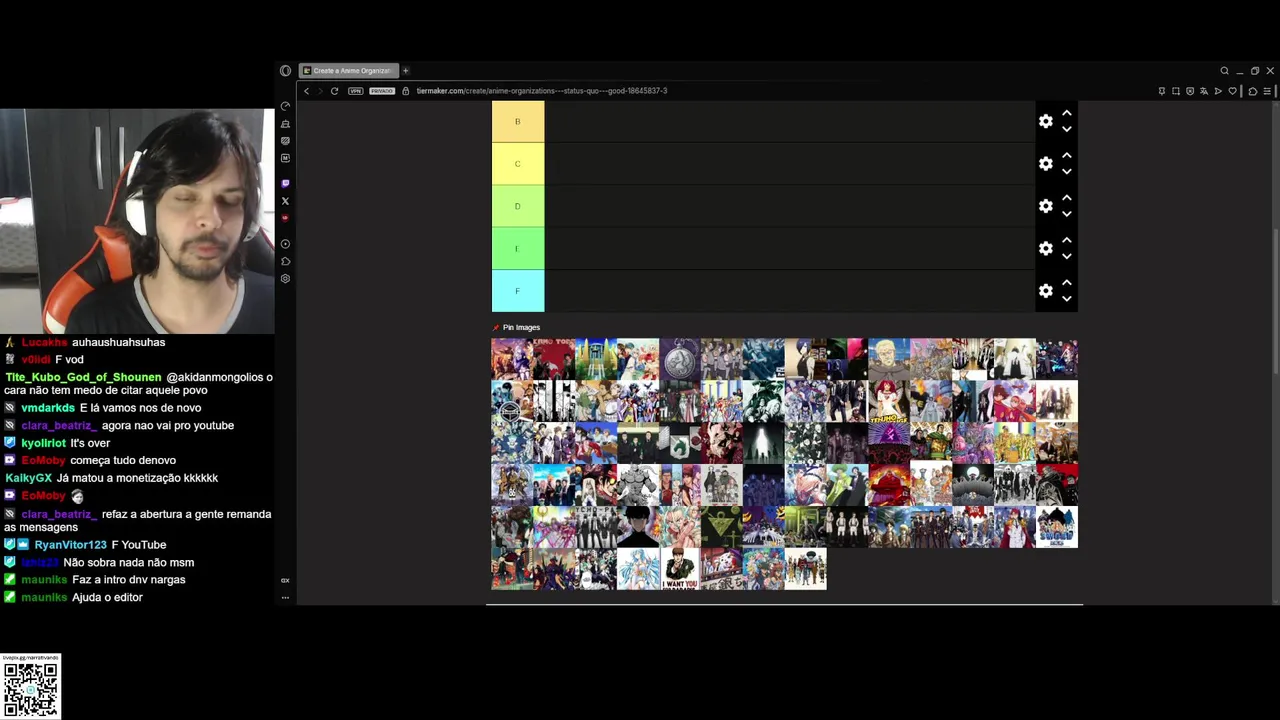The height and width of the screenshot is (720, 1280).
Task: Open X (Twitter) in Opera sidebar
Action: 285,201
